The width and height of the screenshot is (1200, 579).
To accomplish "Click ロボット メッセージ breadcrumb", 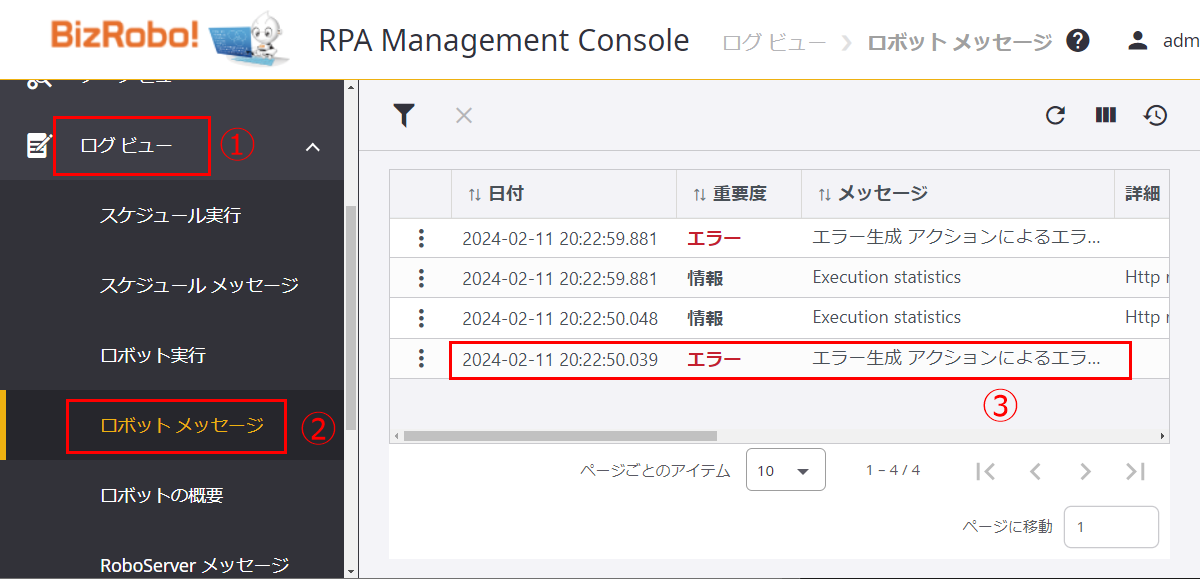I will [960, 42].
